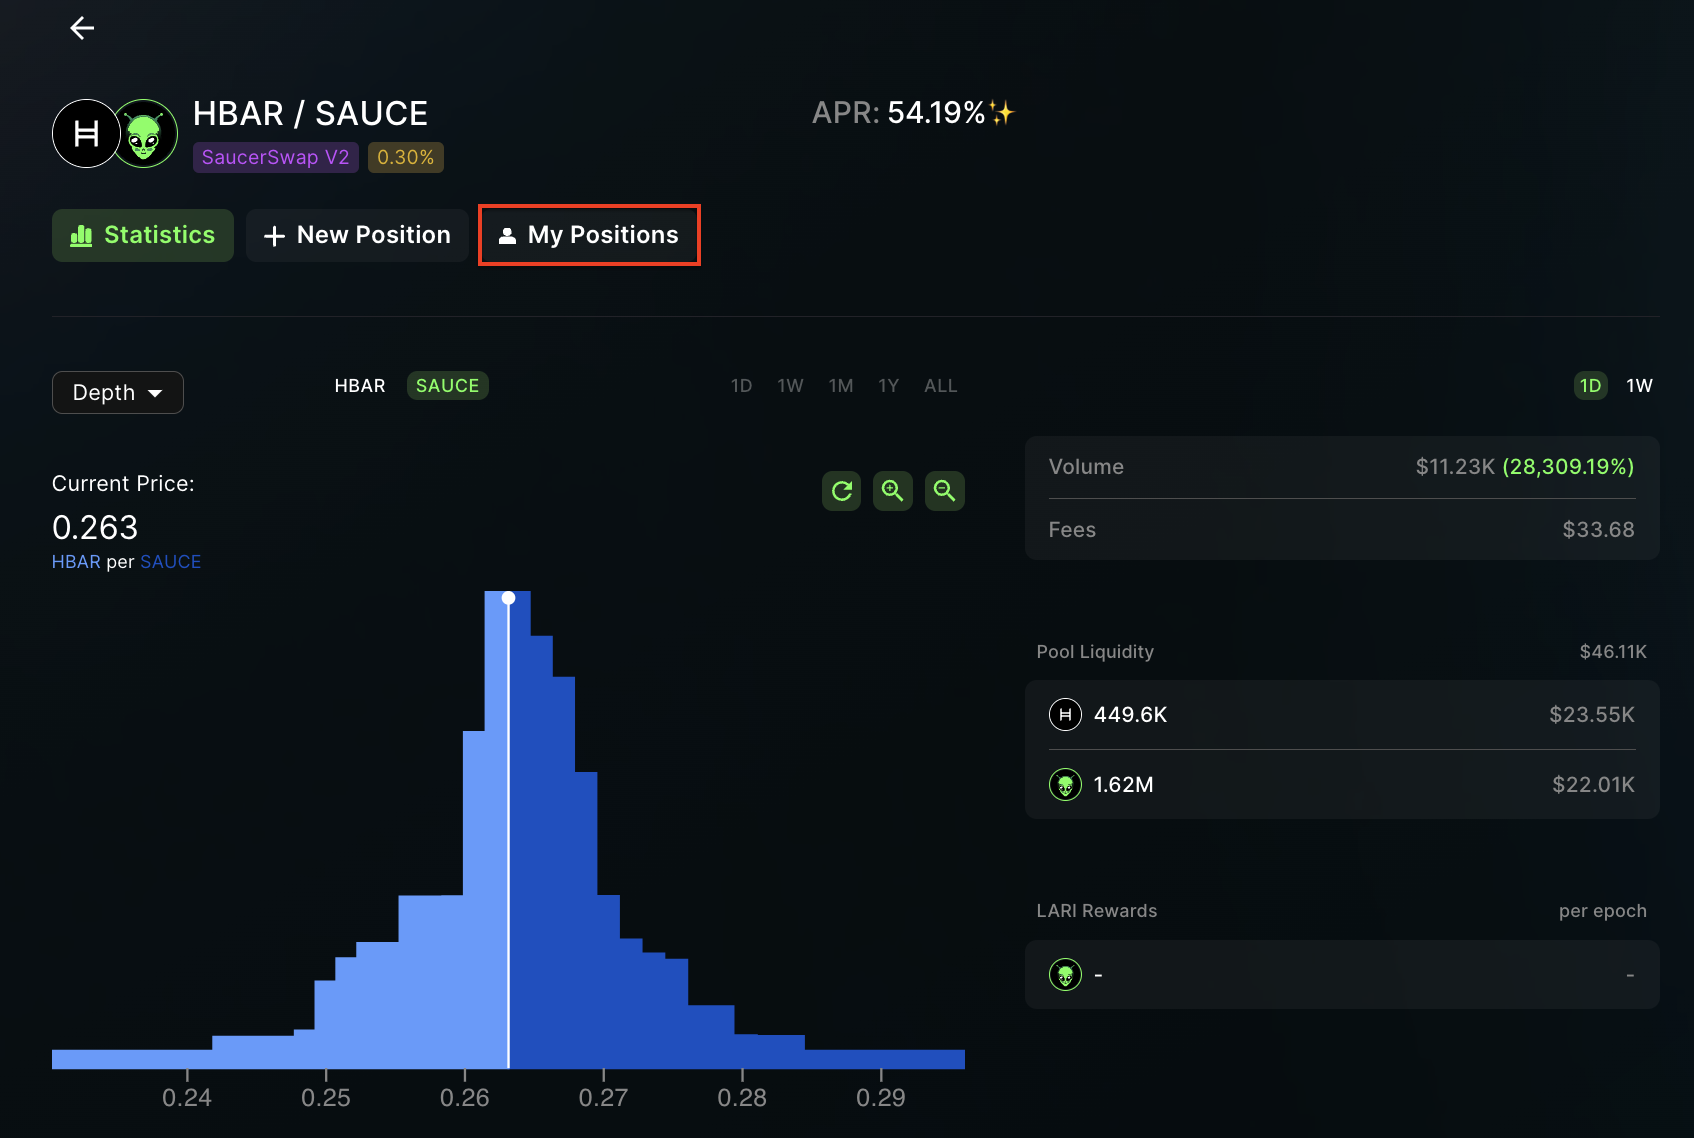Click the 0.26 axis tick label
Screen dimensions: 1694x1138
tap(465, 1097)
